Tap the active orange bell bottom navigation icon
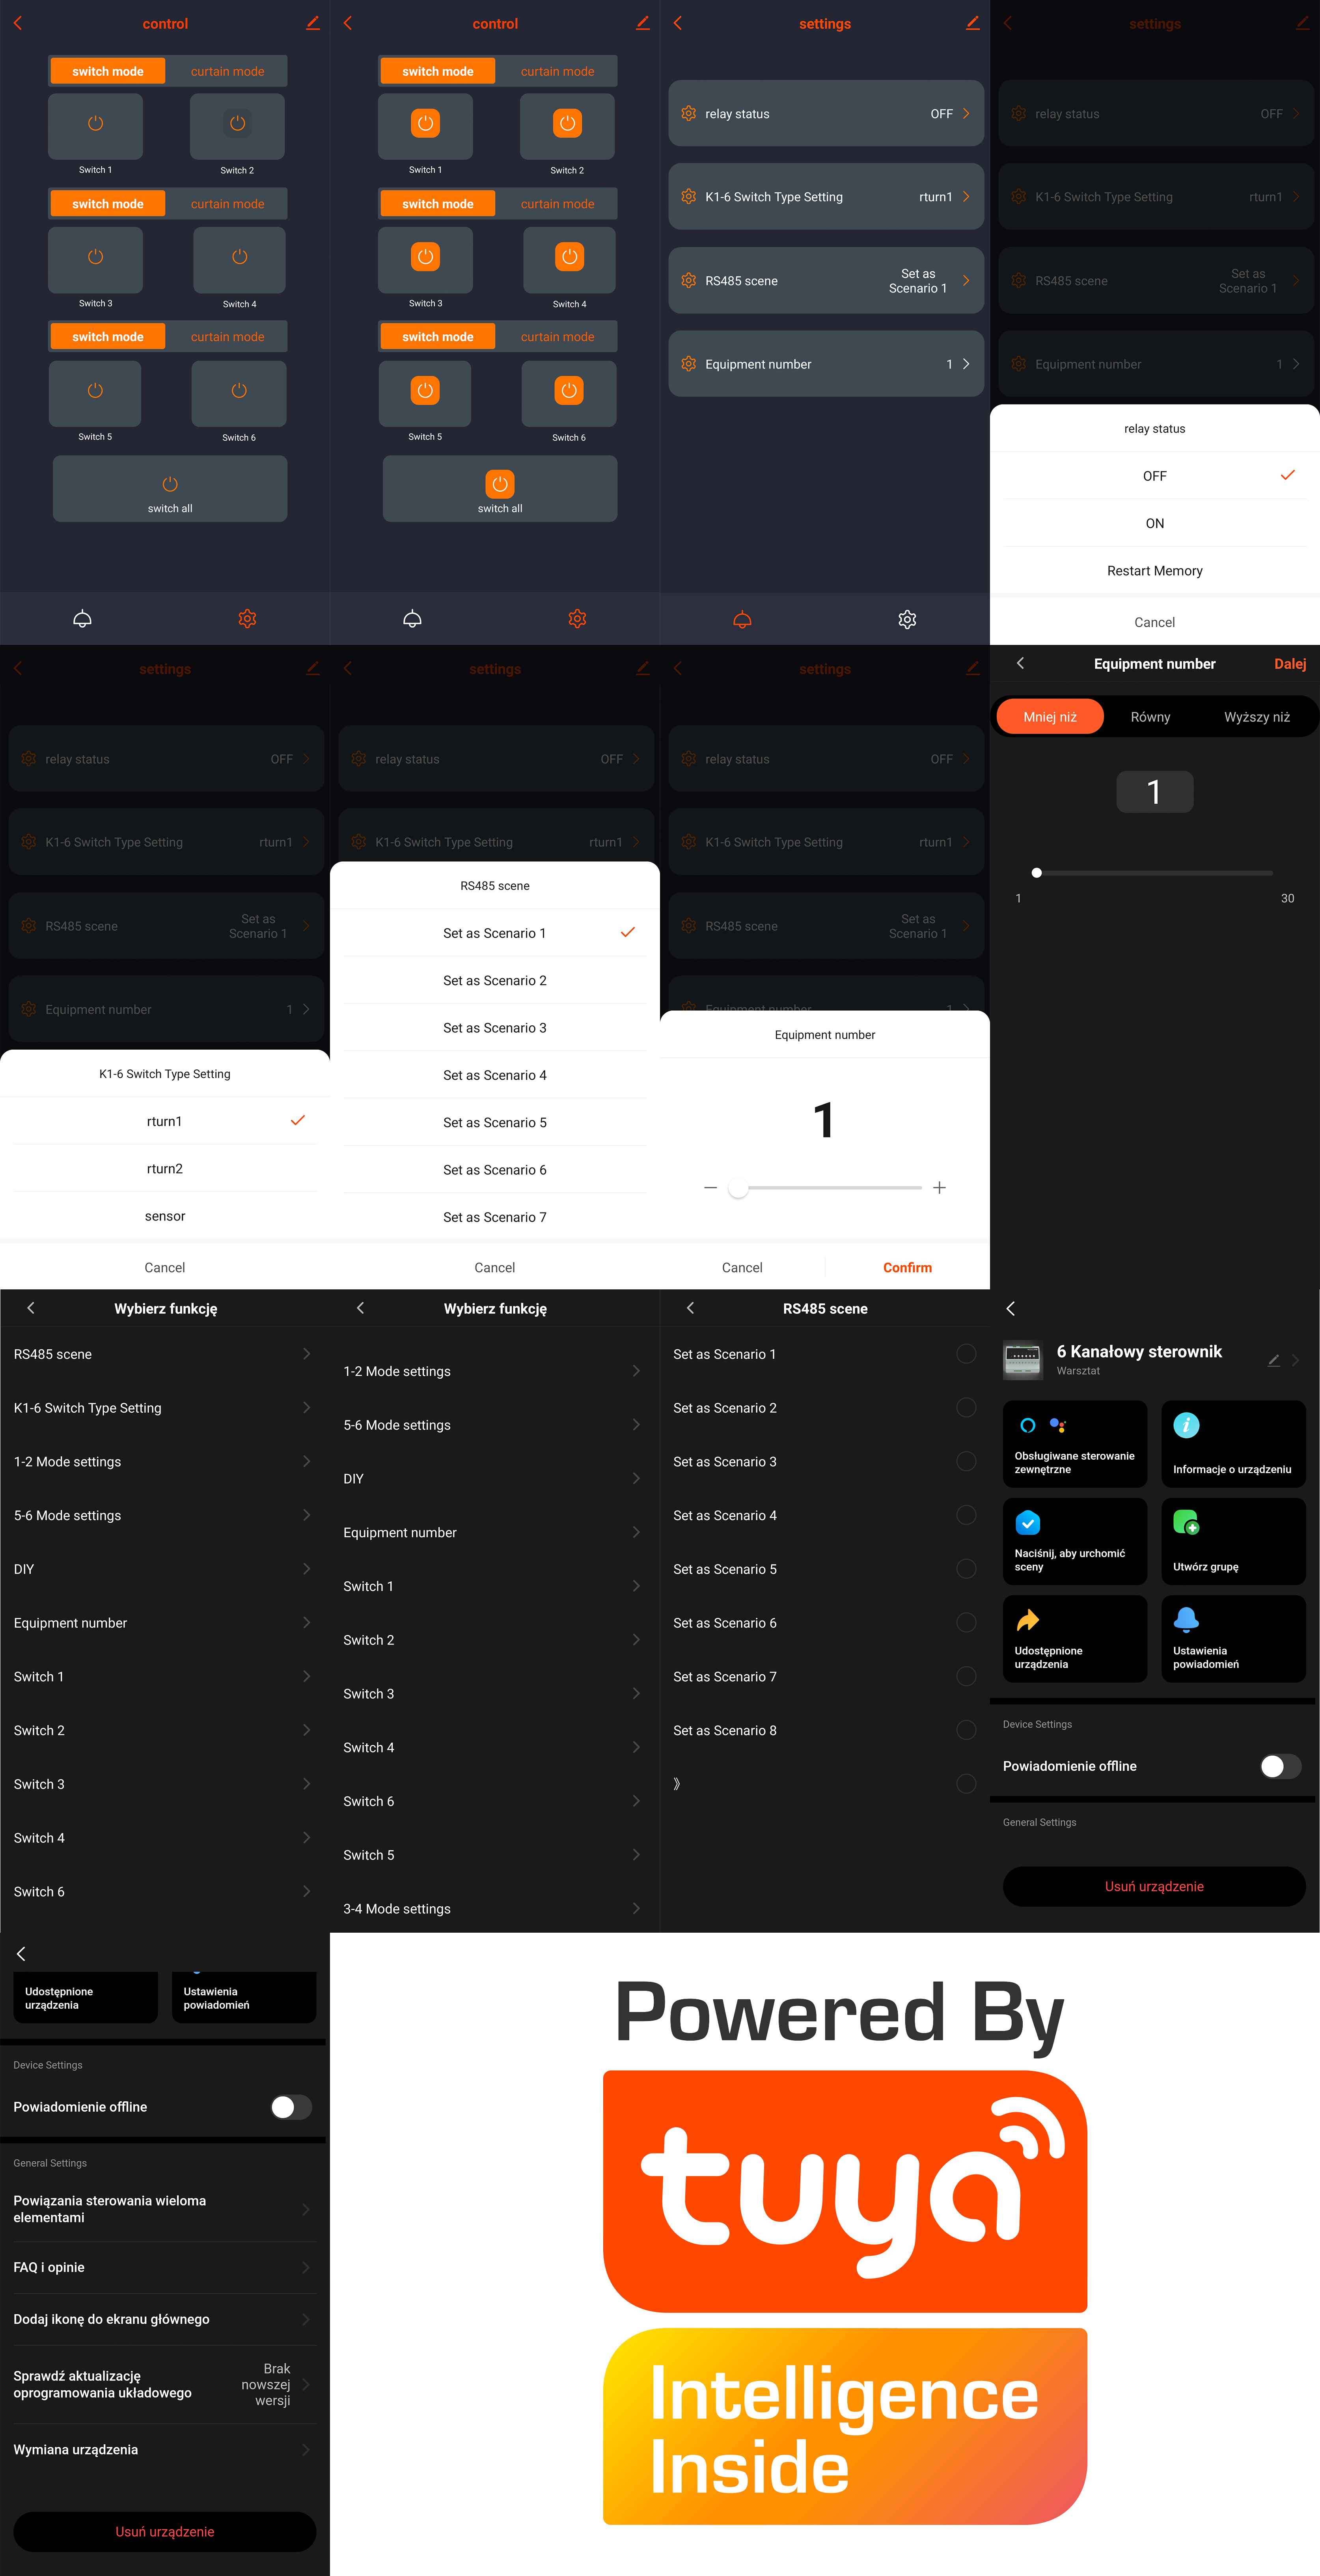Image resolution: width=1320 pixels, height=2576 pixels. [742, 620]
